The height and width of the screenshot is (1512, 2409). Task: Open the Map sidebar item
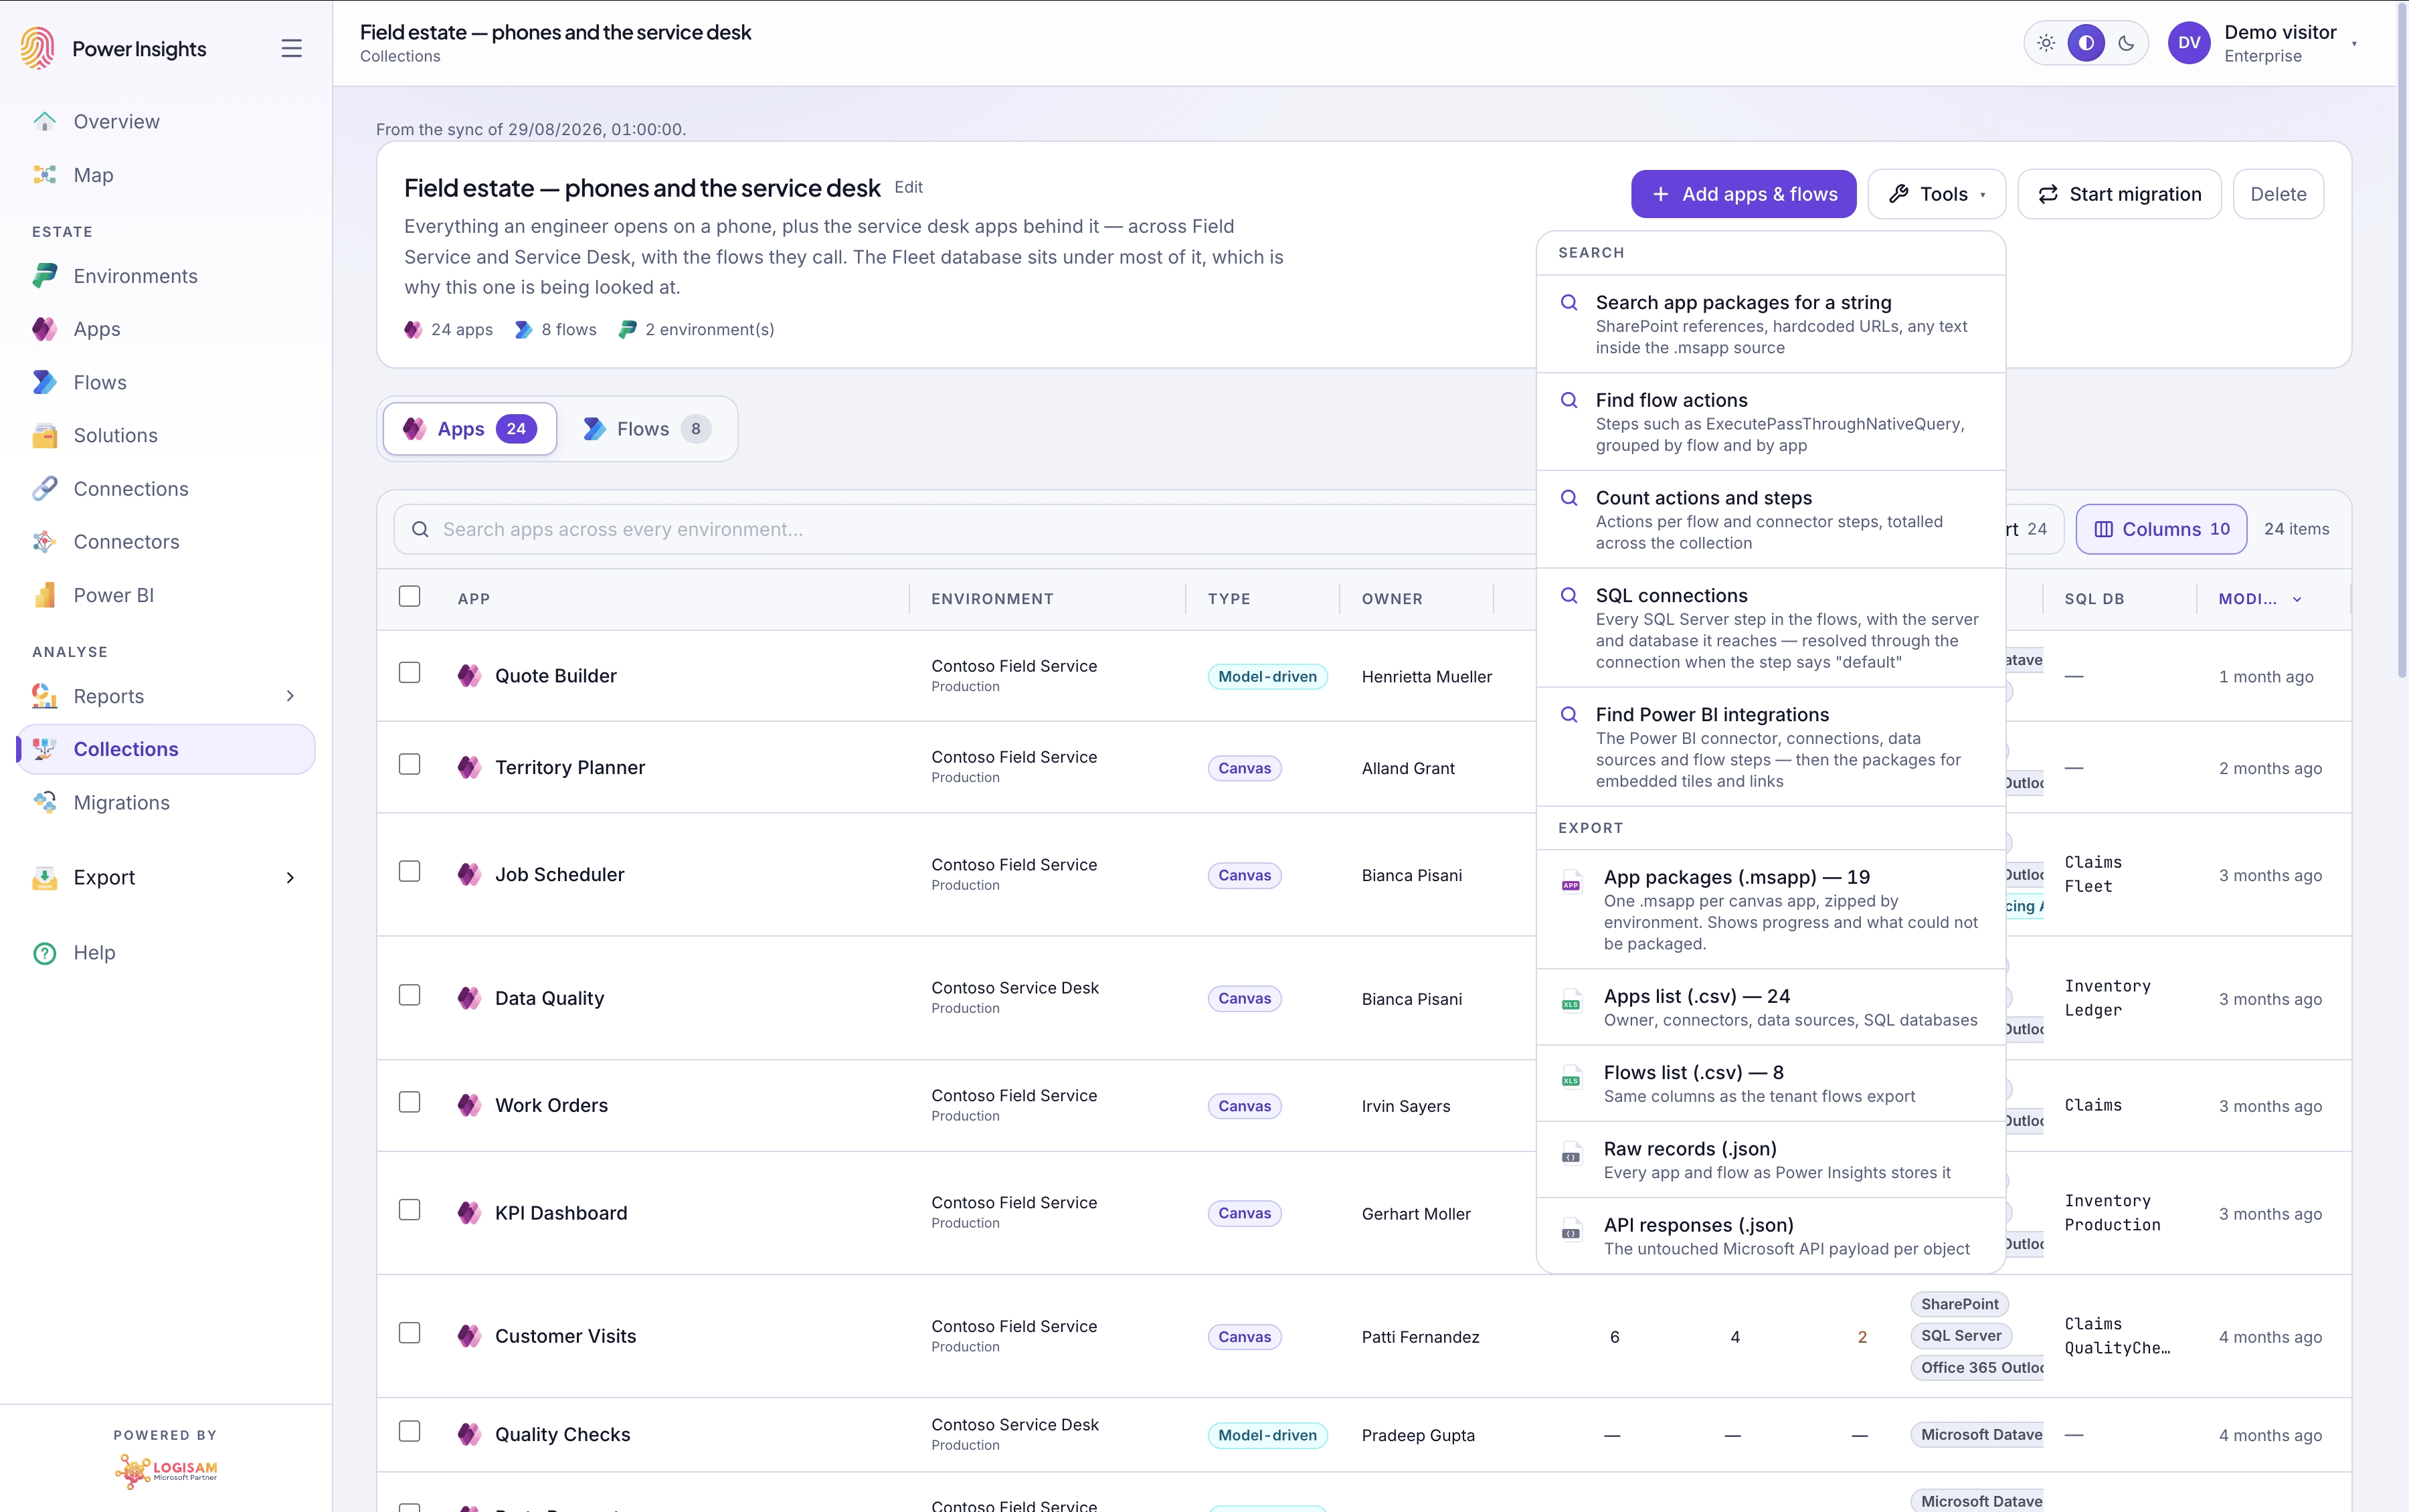pyautogui.click(x=166, y=175)
